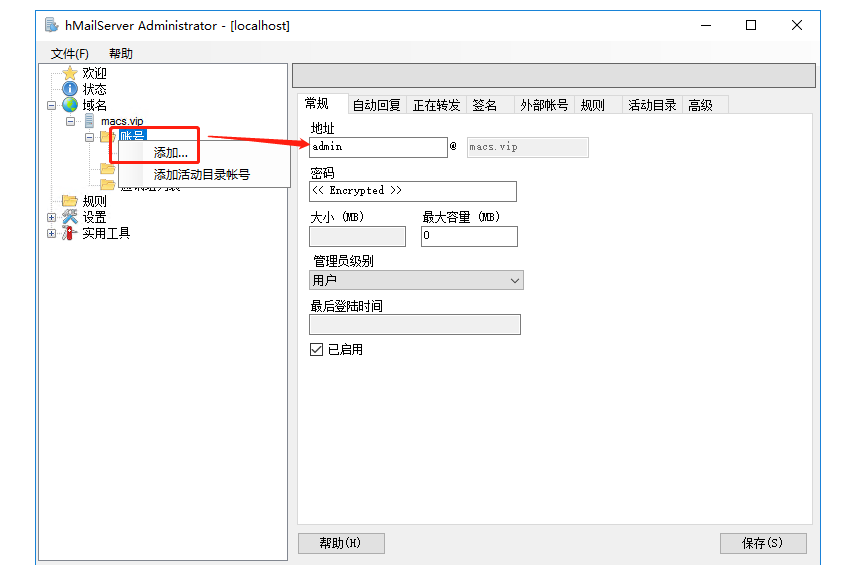
Task: Click the tools icon next to 设置
Action: pos(69,217)
